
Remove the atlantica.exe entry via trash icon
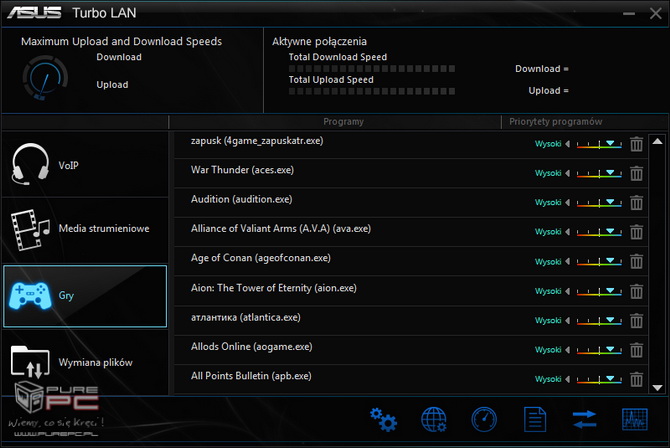[636, 321]
